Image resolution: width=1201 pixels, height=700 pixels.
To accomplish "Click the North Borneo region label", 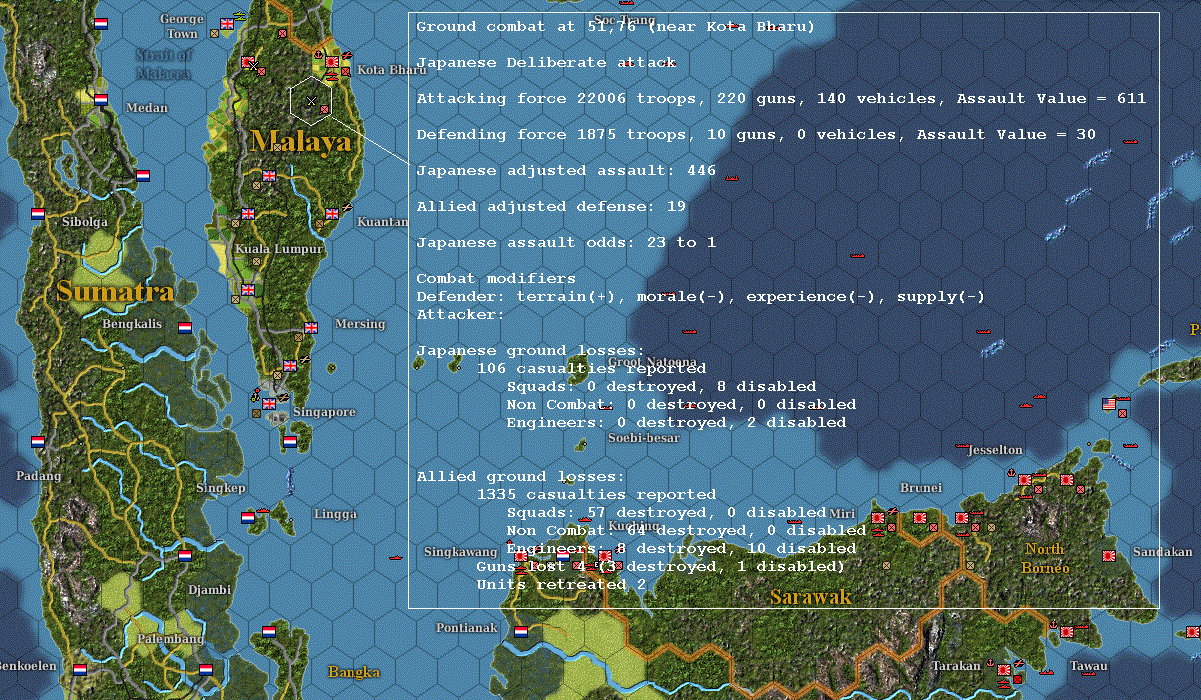I will [x=1044, y=559].
